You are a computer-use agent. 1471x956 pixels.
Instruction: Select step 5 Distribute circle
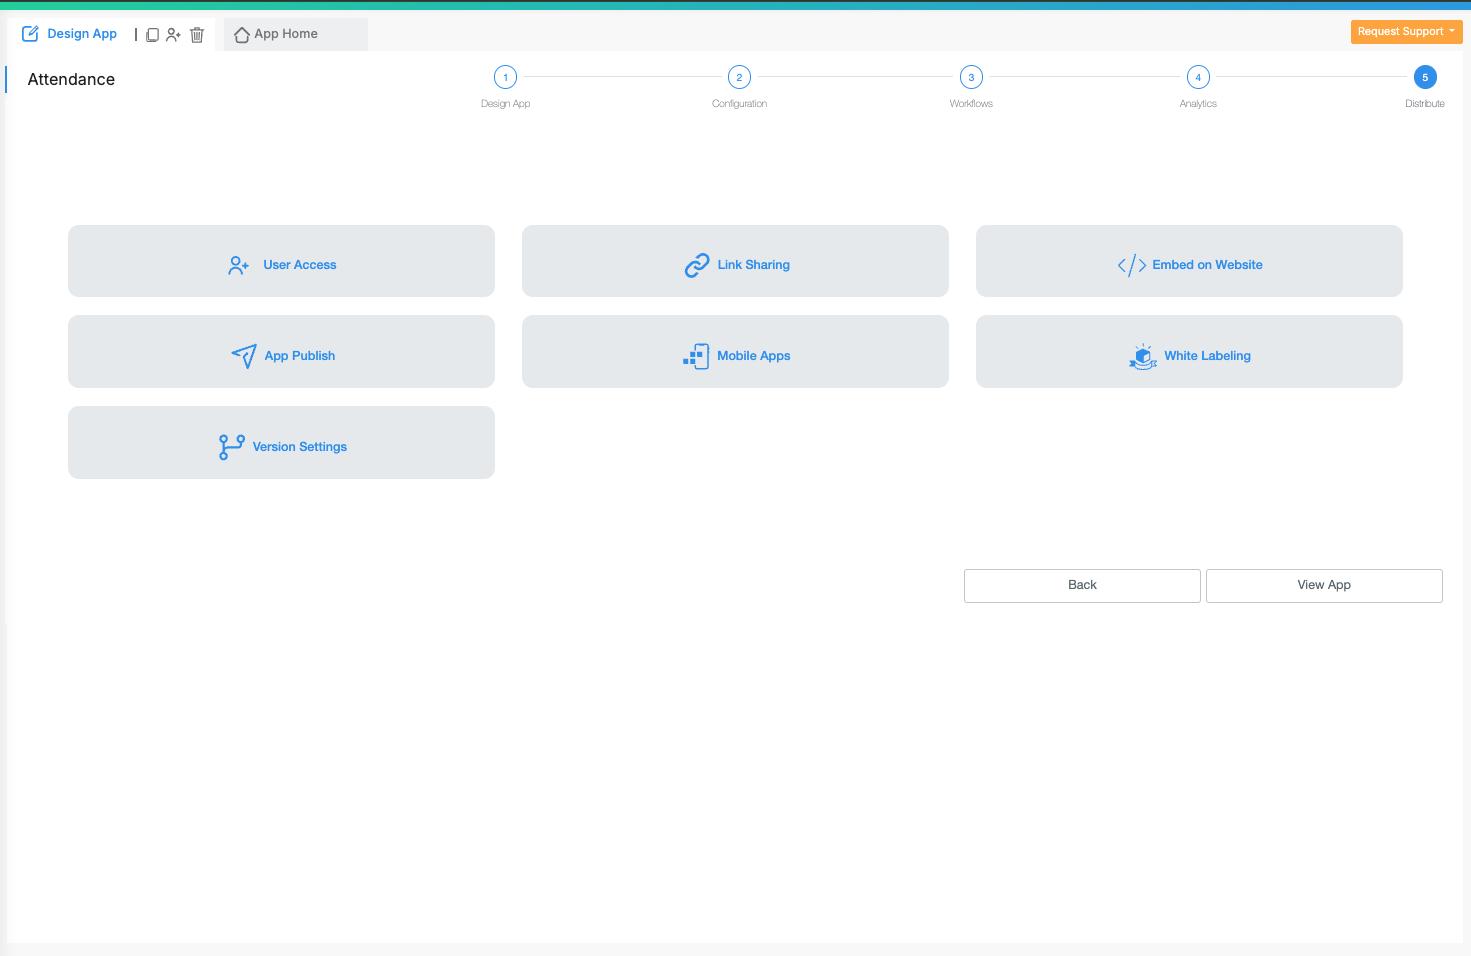coord(1425,77)
